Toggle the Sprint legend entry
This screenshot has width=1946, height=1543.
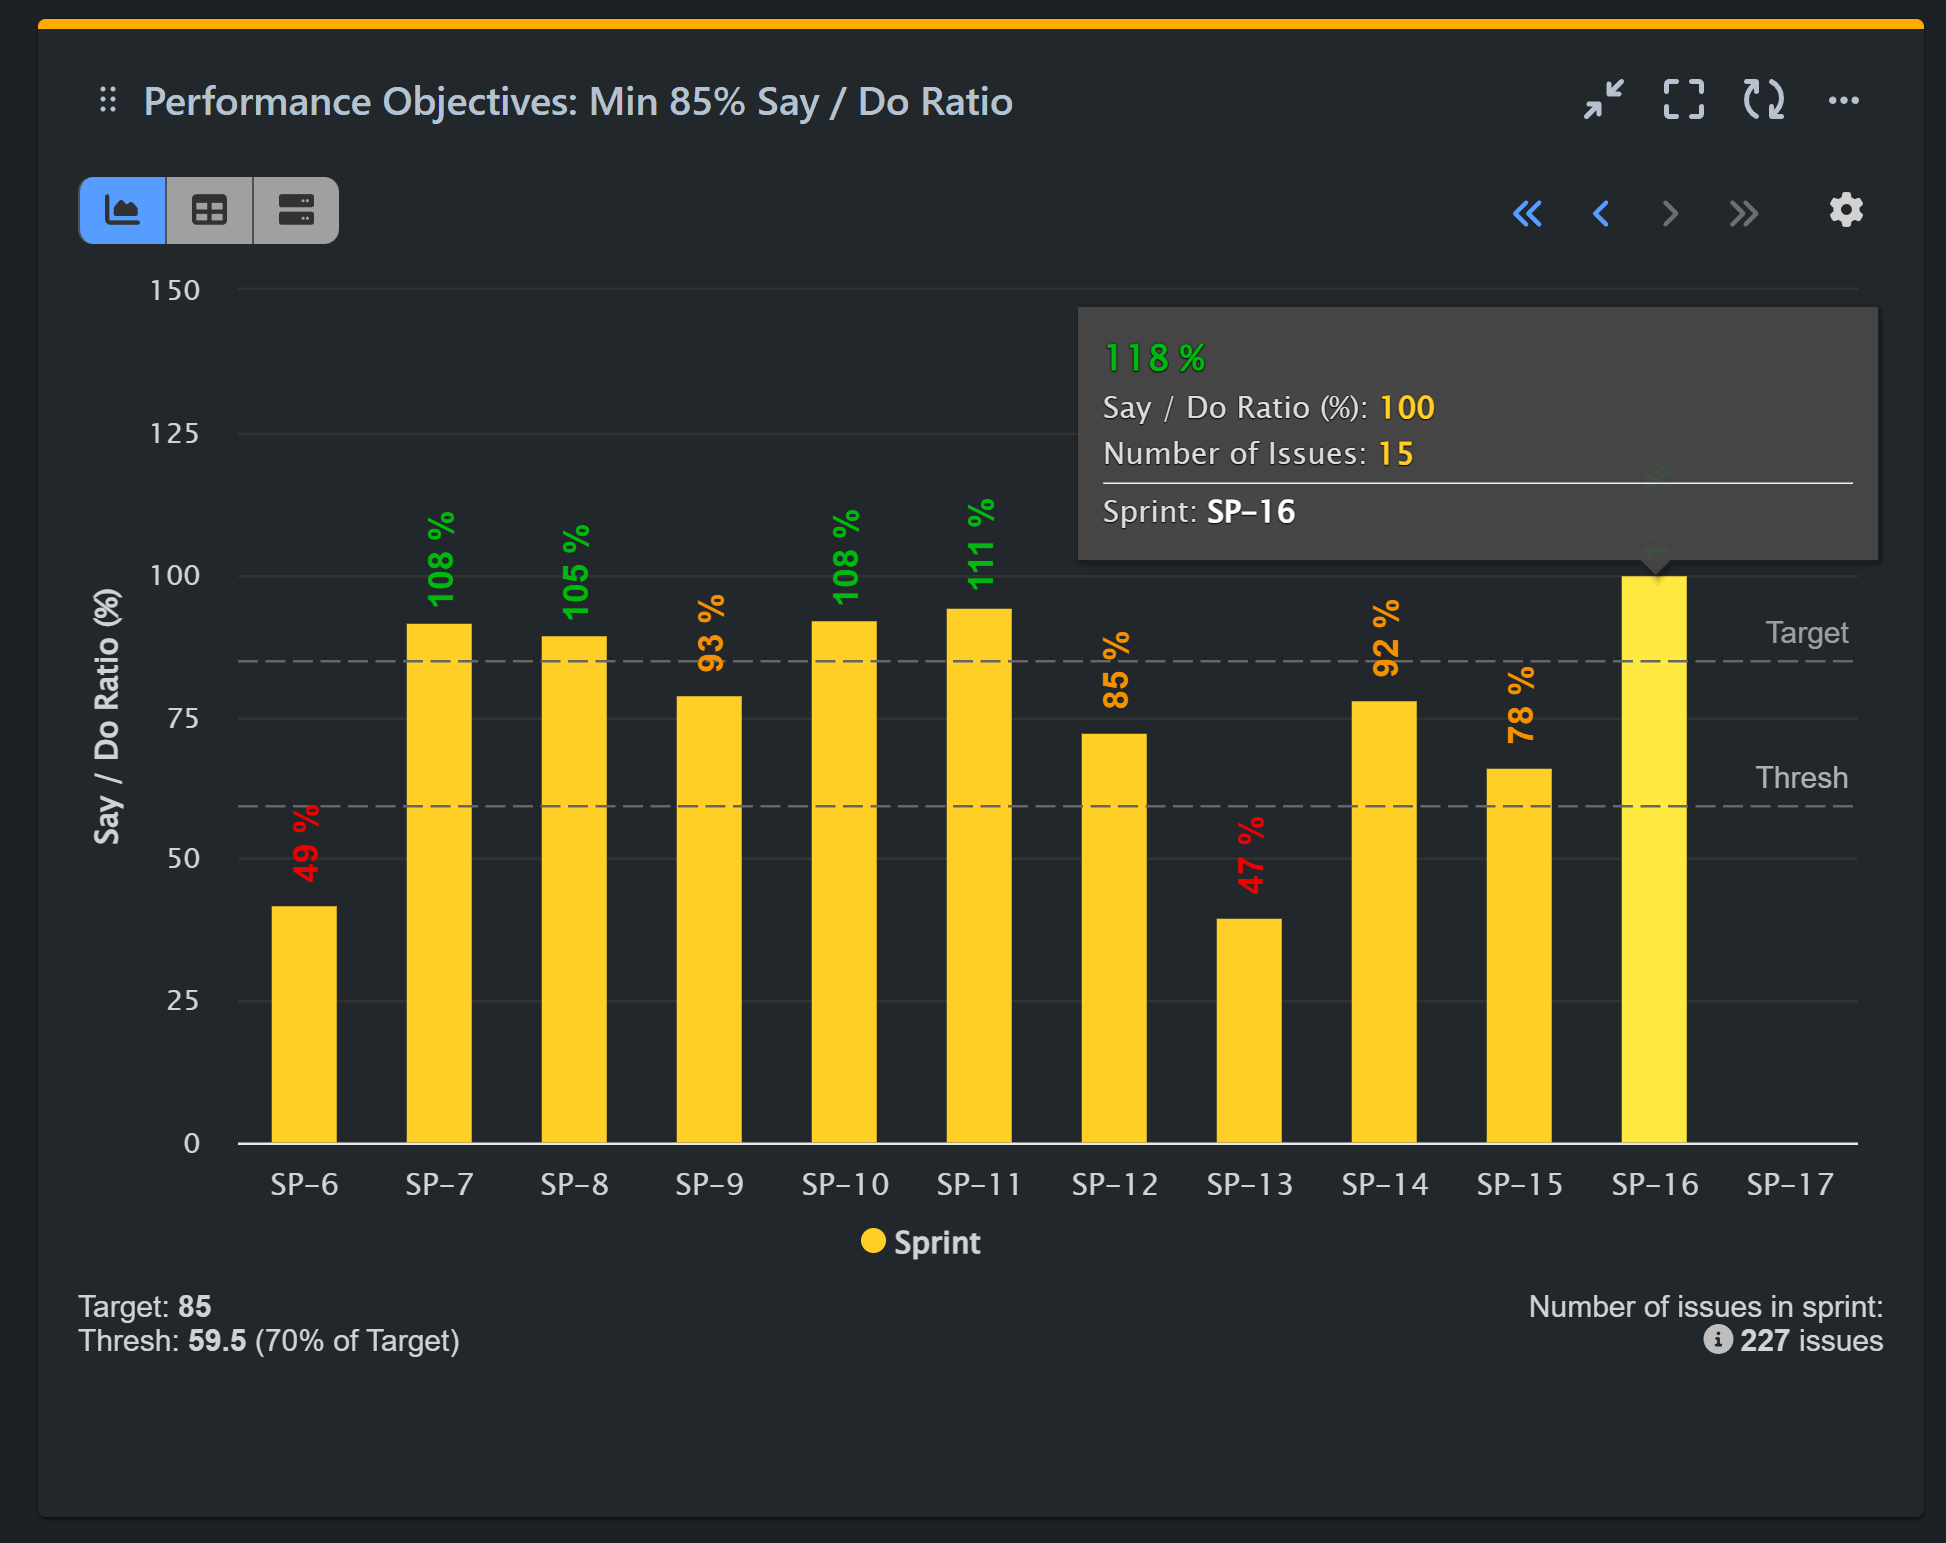point(920,1241)
